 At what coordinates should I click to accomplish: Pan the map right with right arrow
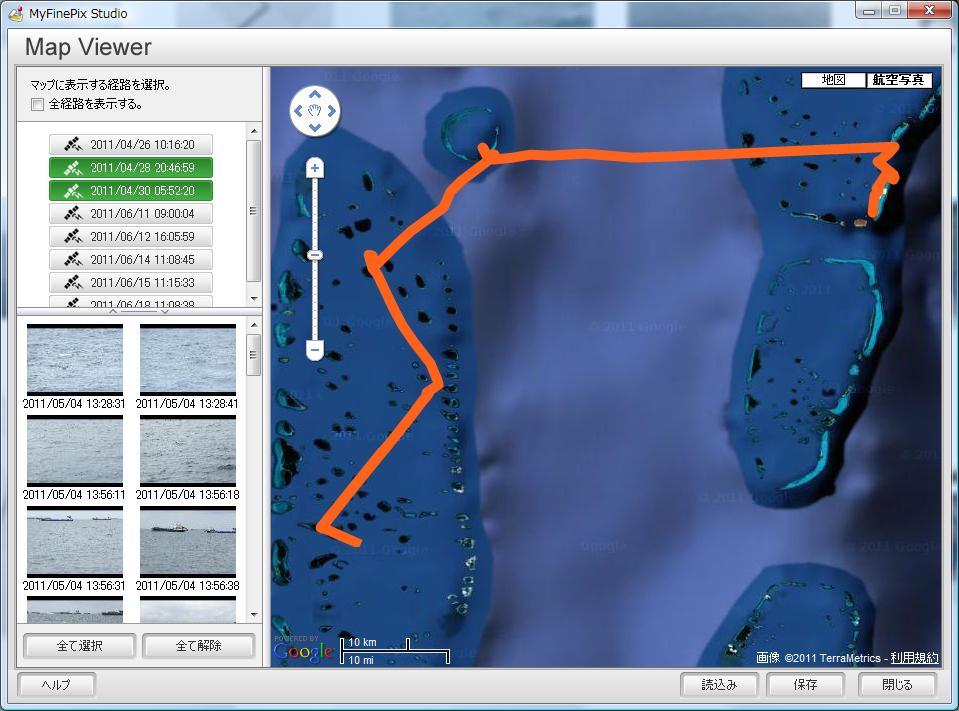point(331,111)
